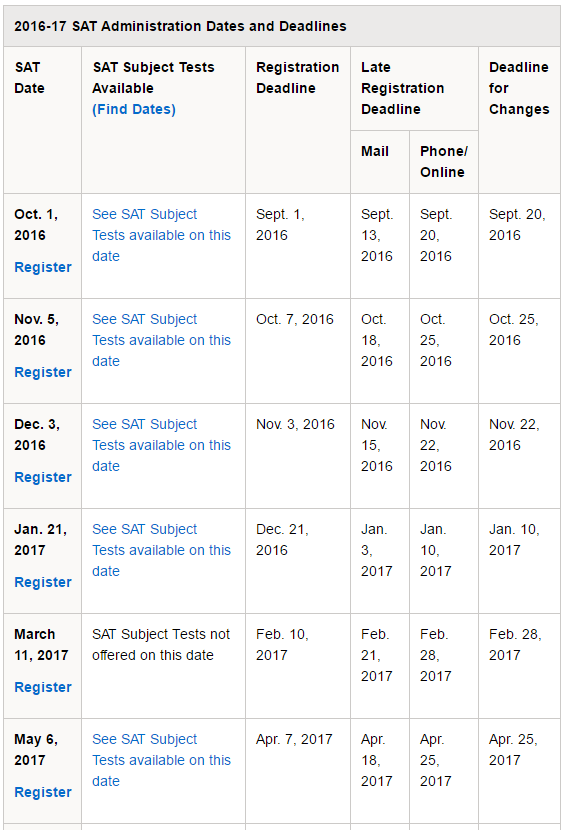View Subject Tests available on May 6
Viewport: 566px width, 830px height.
[x=161, y=760]
